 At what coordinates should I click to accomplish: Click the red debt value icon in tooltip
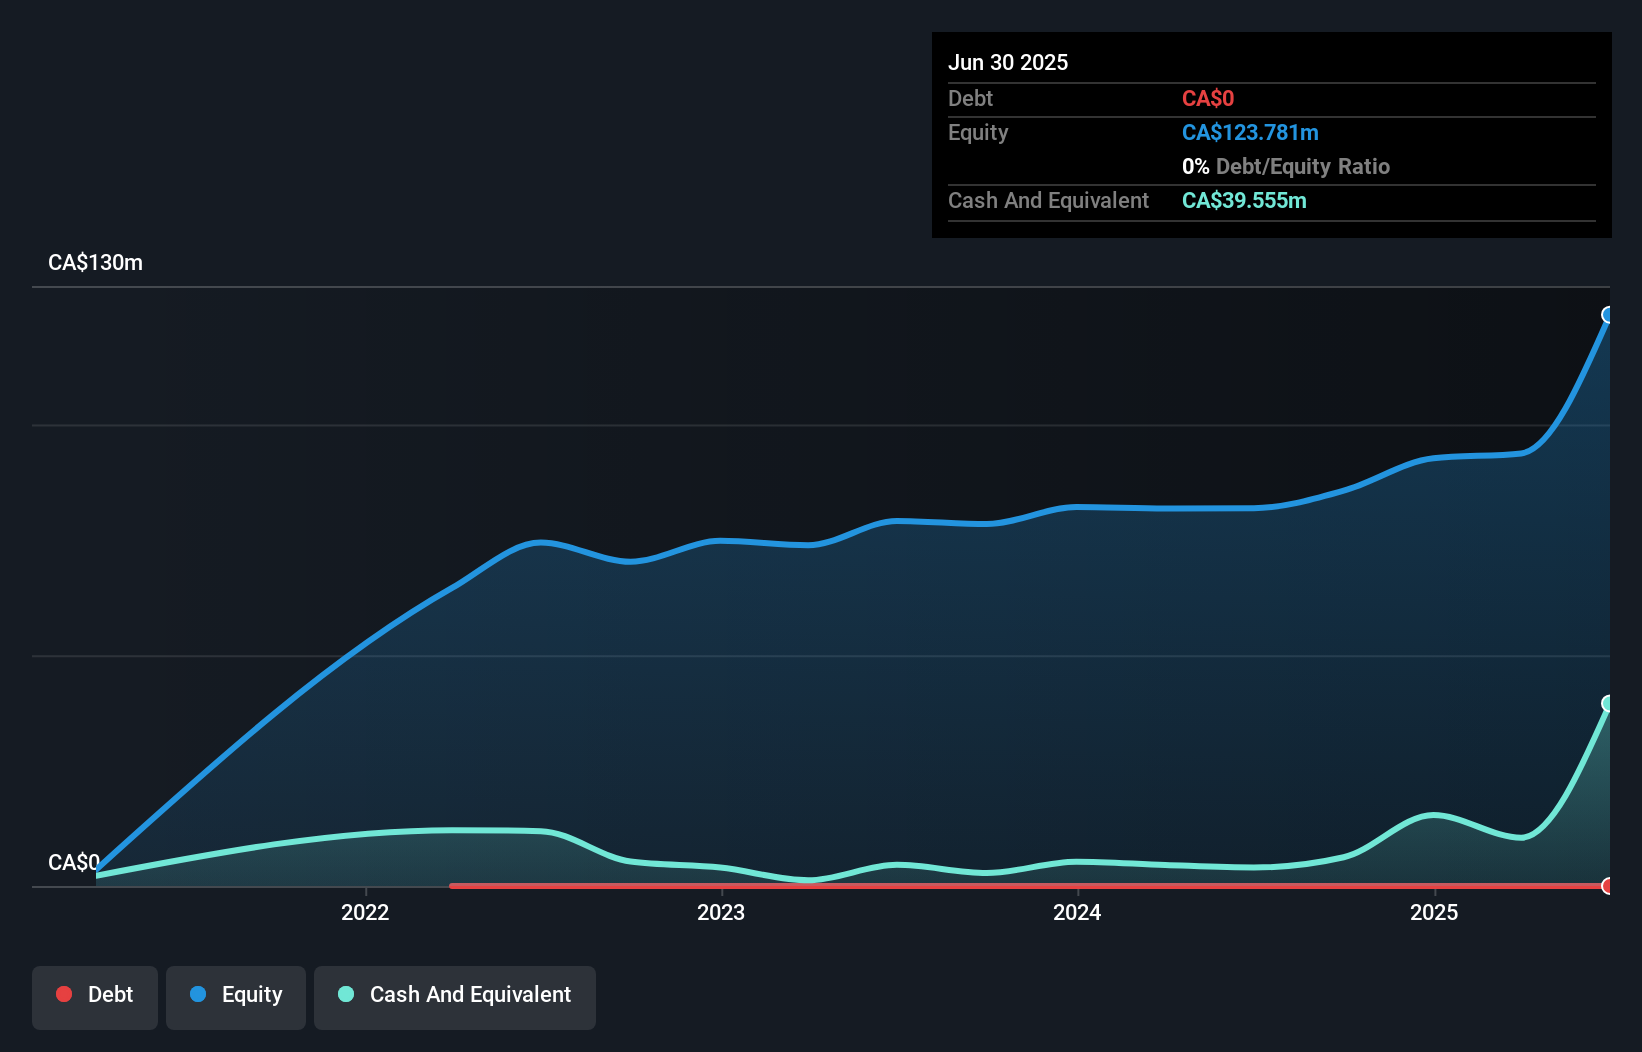pyautogui.click(x=1208, y=98)
